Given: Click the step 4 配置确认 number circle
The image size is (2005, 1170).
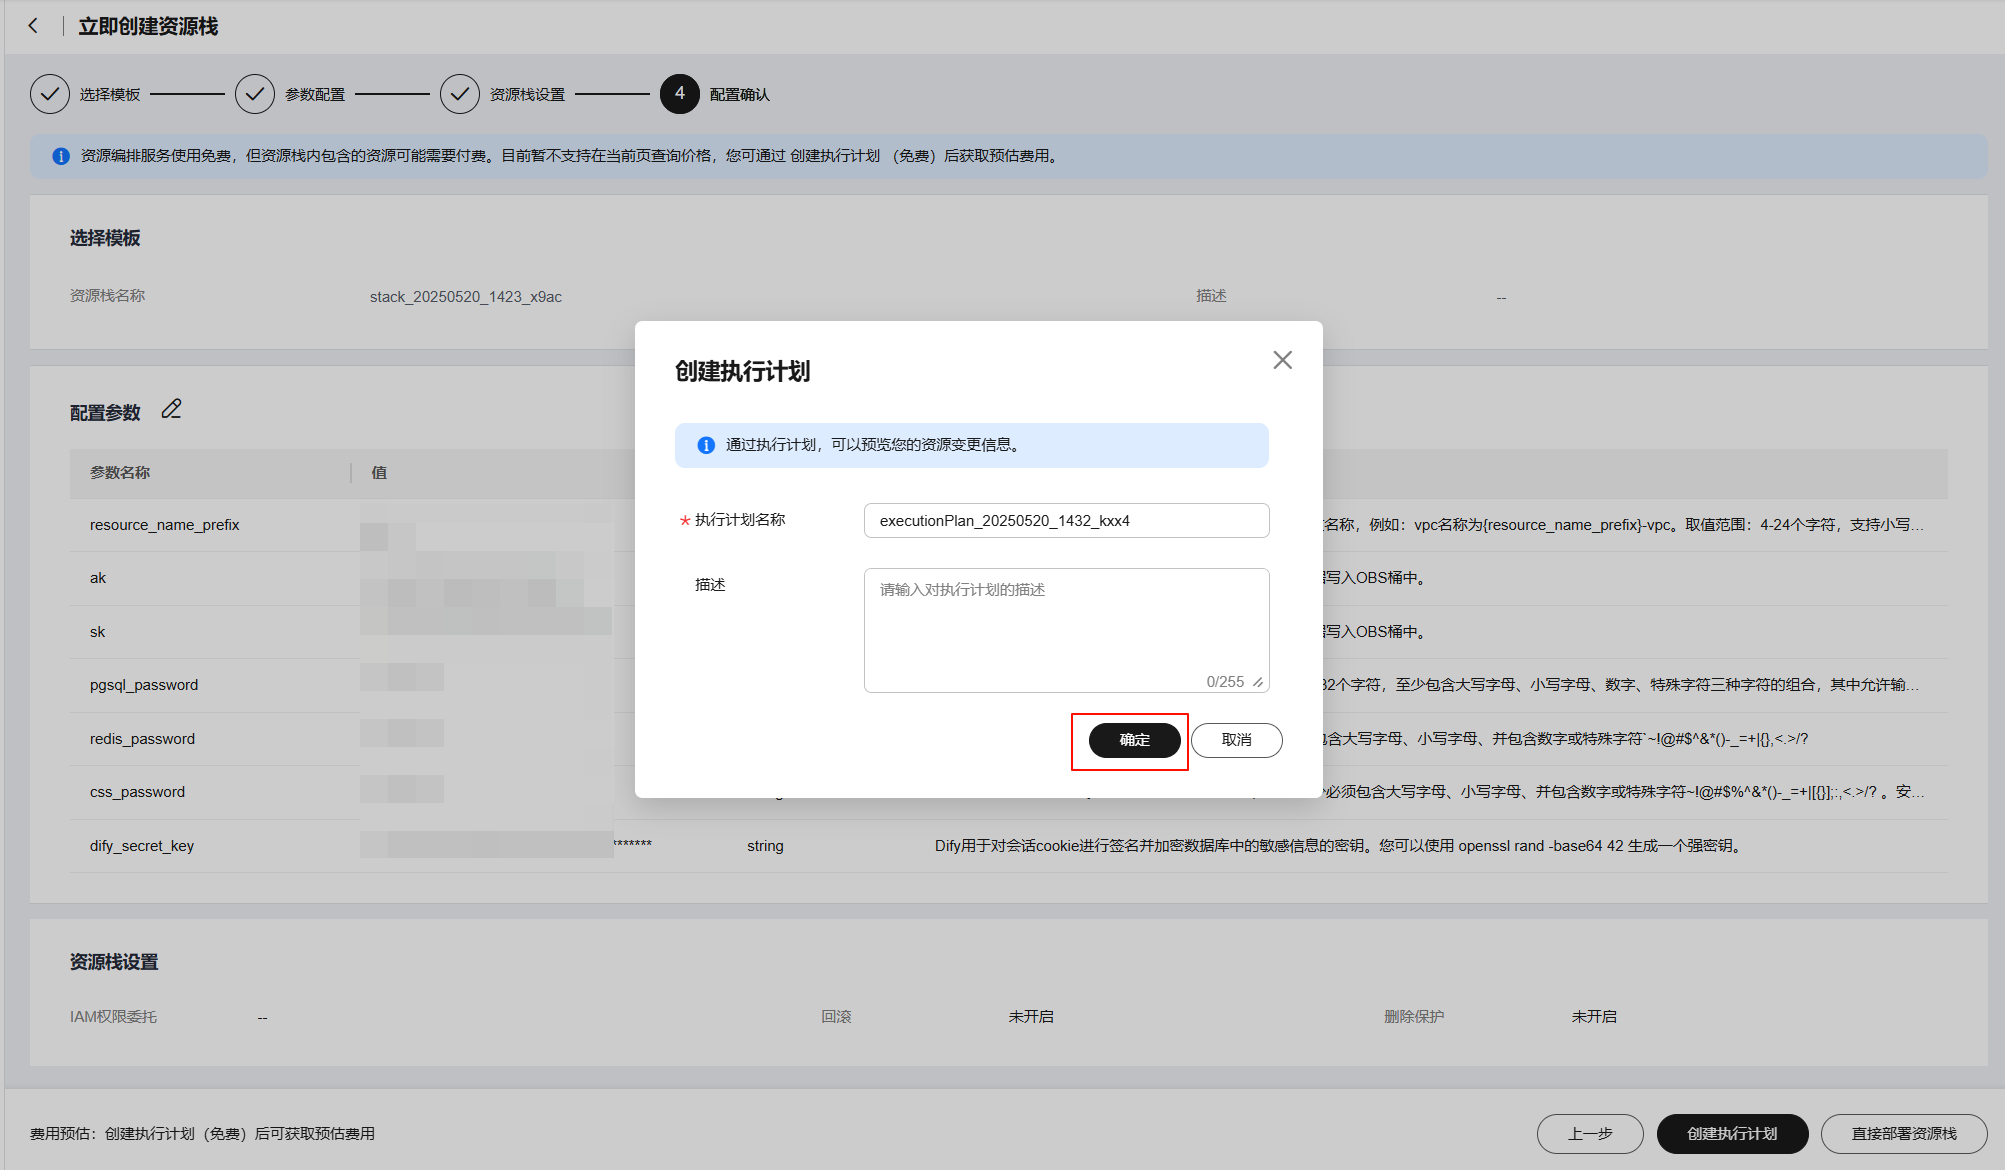Looking at the screenshot, I should click(680, 94).
